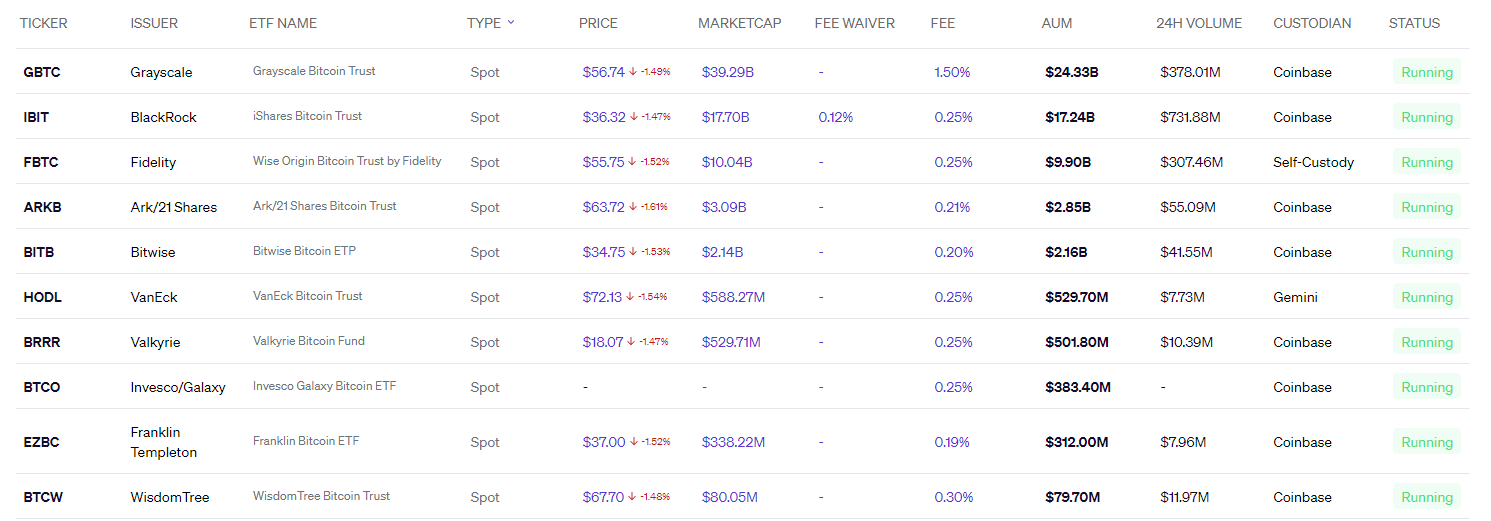Click the MARKETCAP column header
The height and width of the screenshot is (521, 1491).
739,23
